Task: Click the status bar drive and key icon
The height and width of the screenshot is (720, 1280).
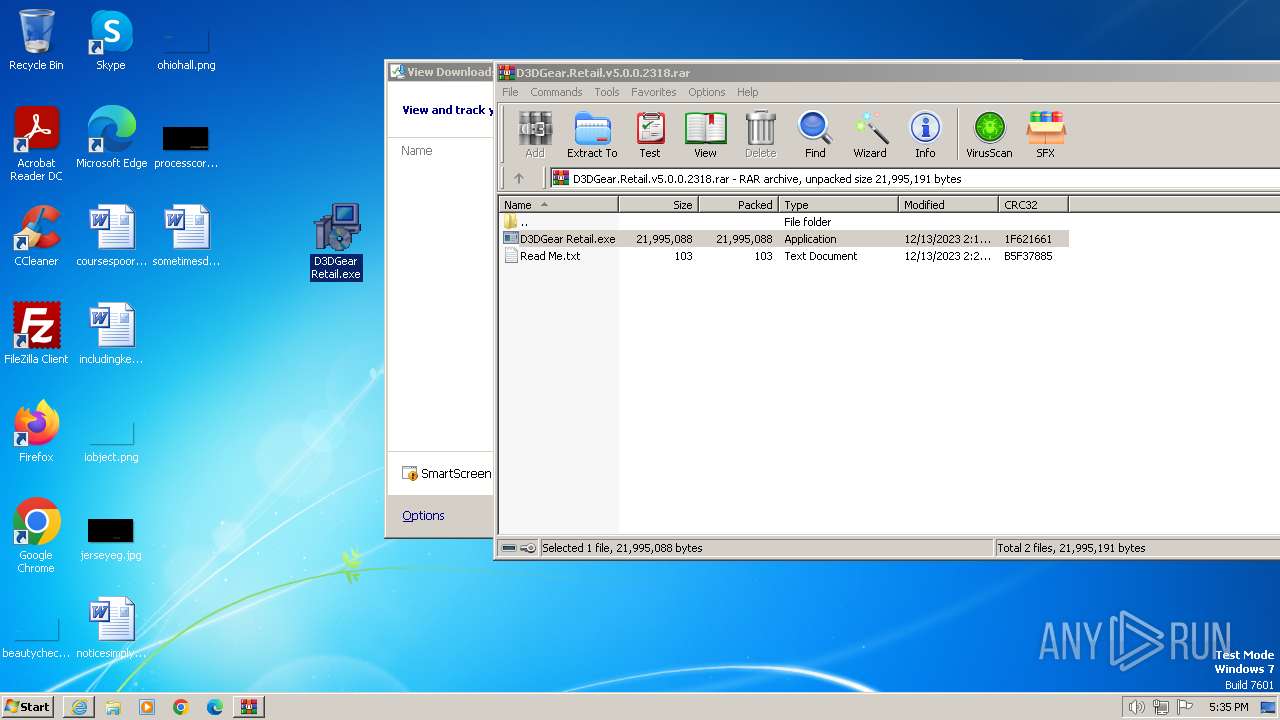Action: (518, 548)
